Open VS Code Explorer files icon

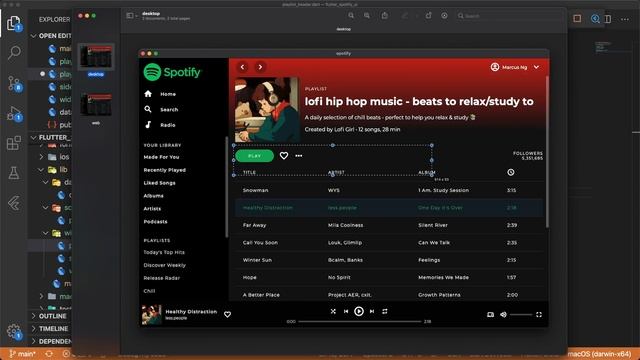(x=13, y=23)
